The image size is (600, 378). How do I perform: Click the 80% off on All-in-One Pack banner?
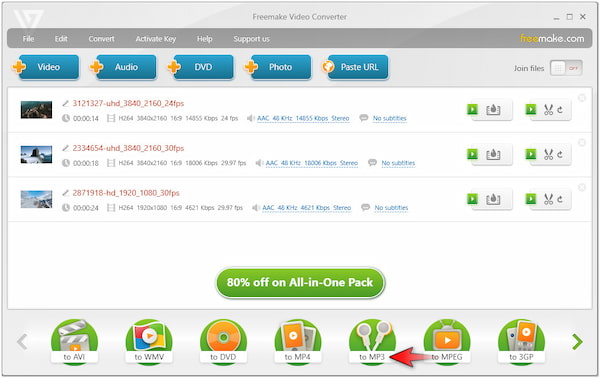tap(300, 283)
